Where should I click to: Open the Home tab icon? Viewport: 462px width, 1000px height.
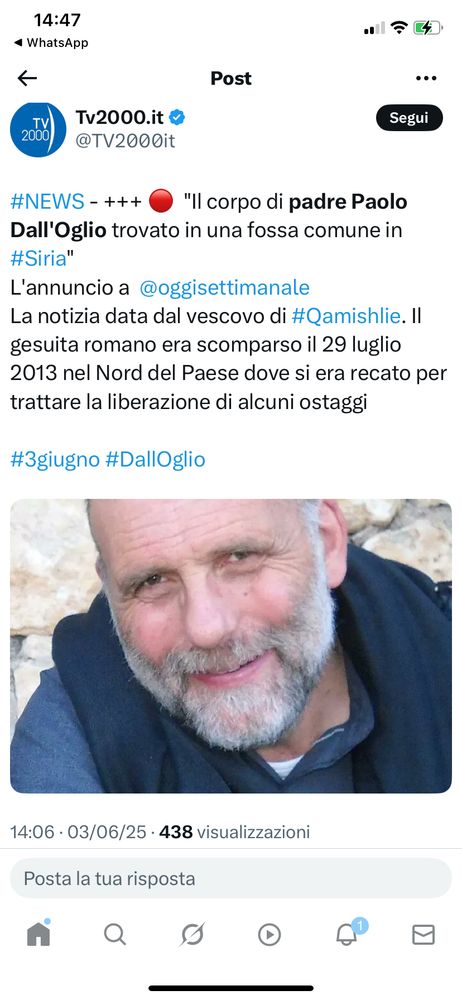click(x=38, y=934)
